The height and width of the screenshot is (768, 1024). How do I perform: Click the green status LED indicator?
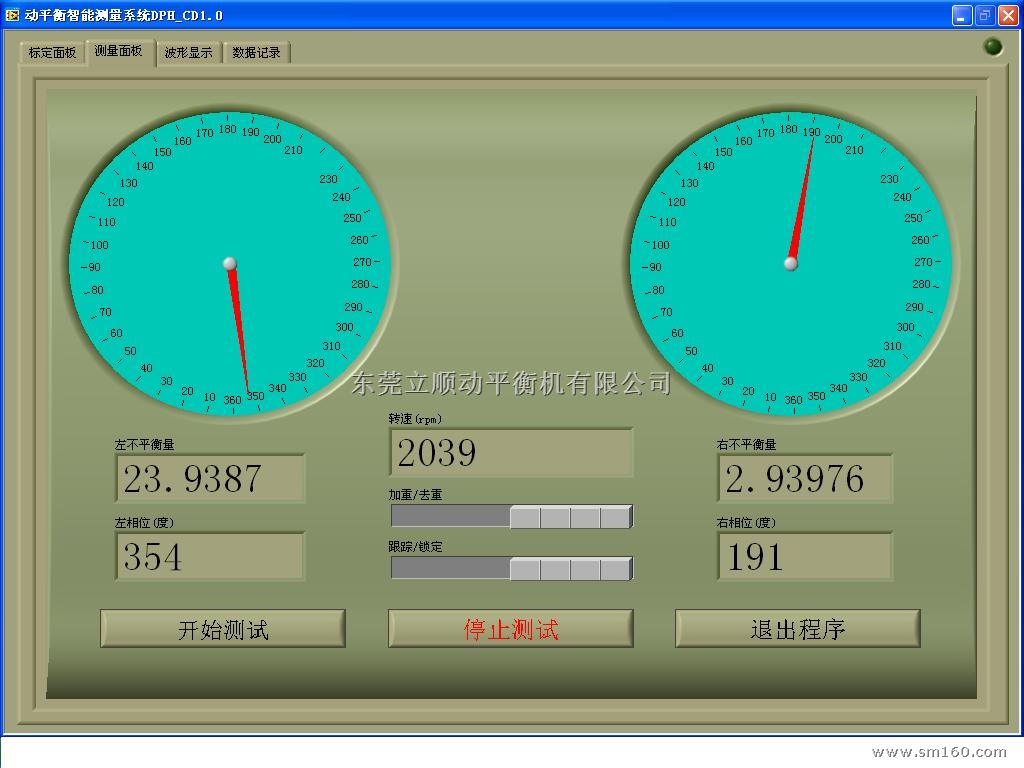click(x=993, y=47)
